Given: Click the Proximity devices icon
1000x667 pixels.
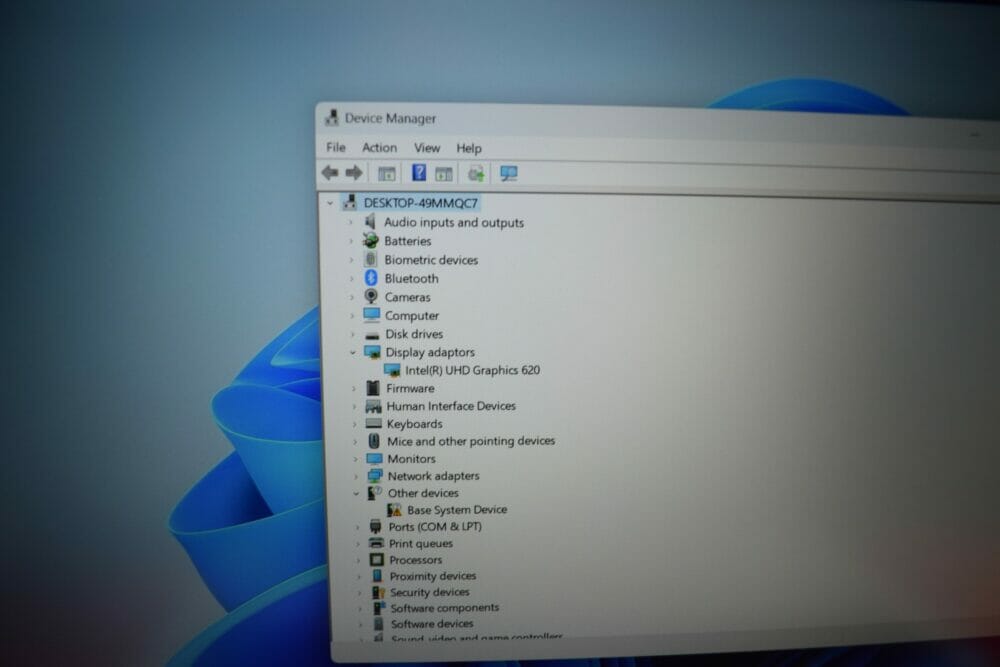Looking at the screenshot, I should (378, 575).
